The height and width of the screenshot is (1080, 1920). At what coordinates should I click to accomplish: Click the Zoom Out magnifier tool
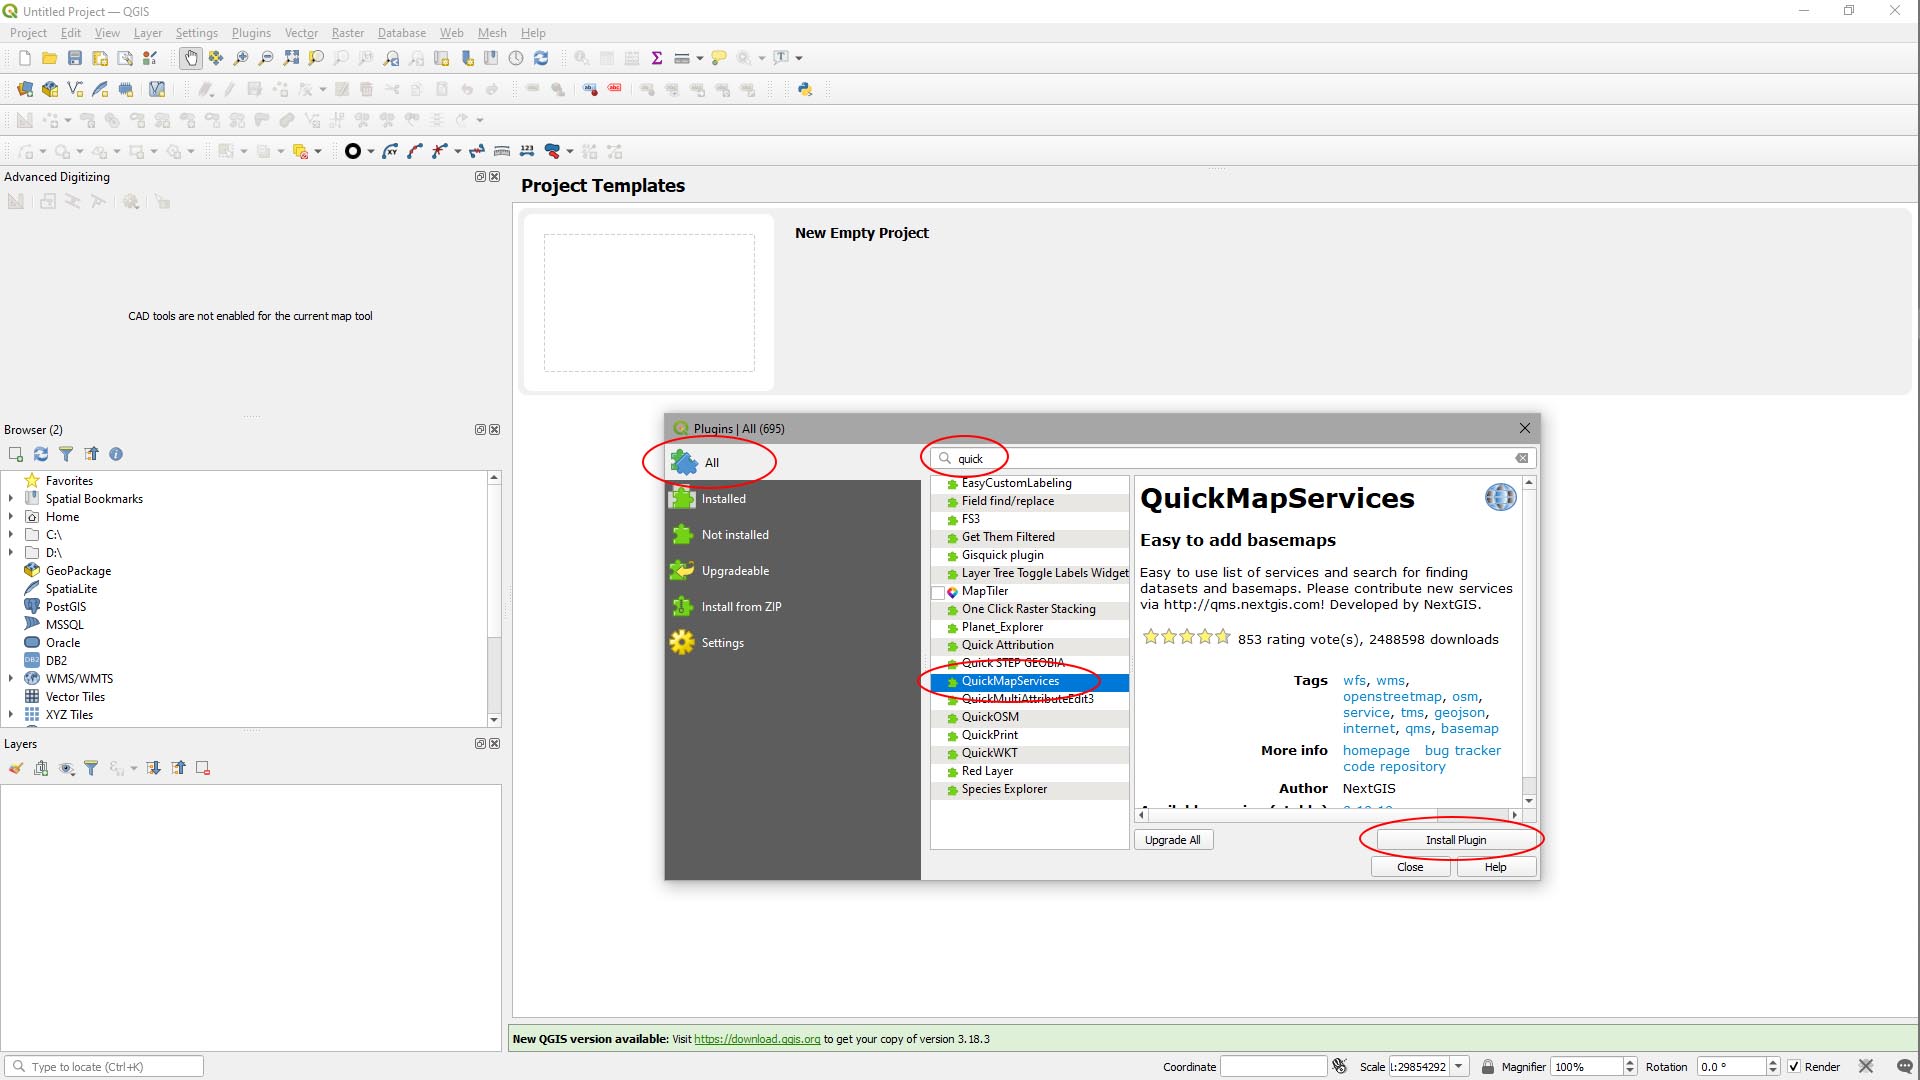pos(266,58)
